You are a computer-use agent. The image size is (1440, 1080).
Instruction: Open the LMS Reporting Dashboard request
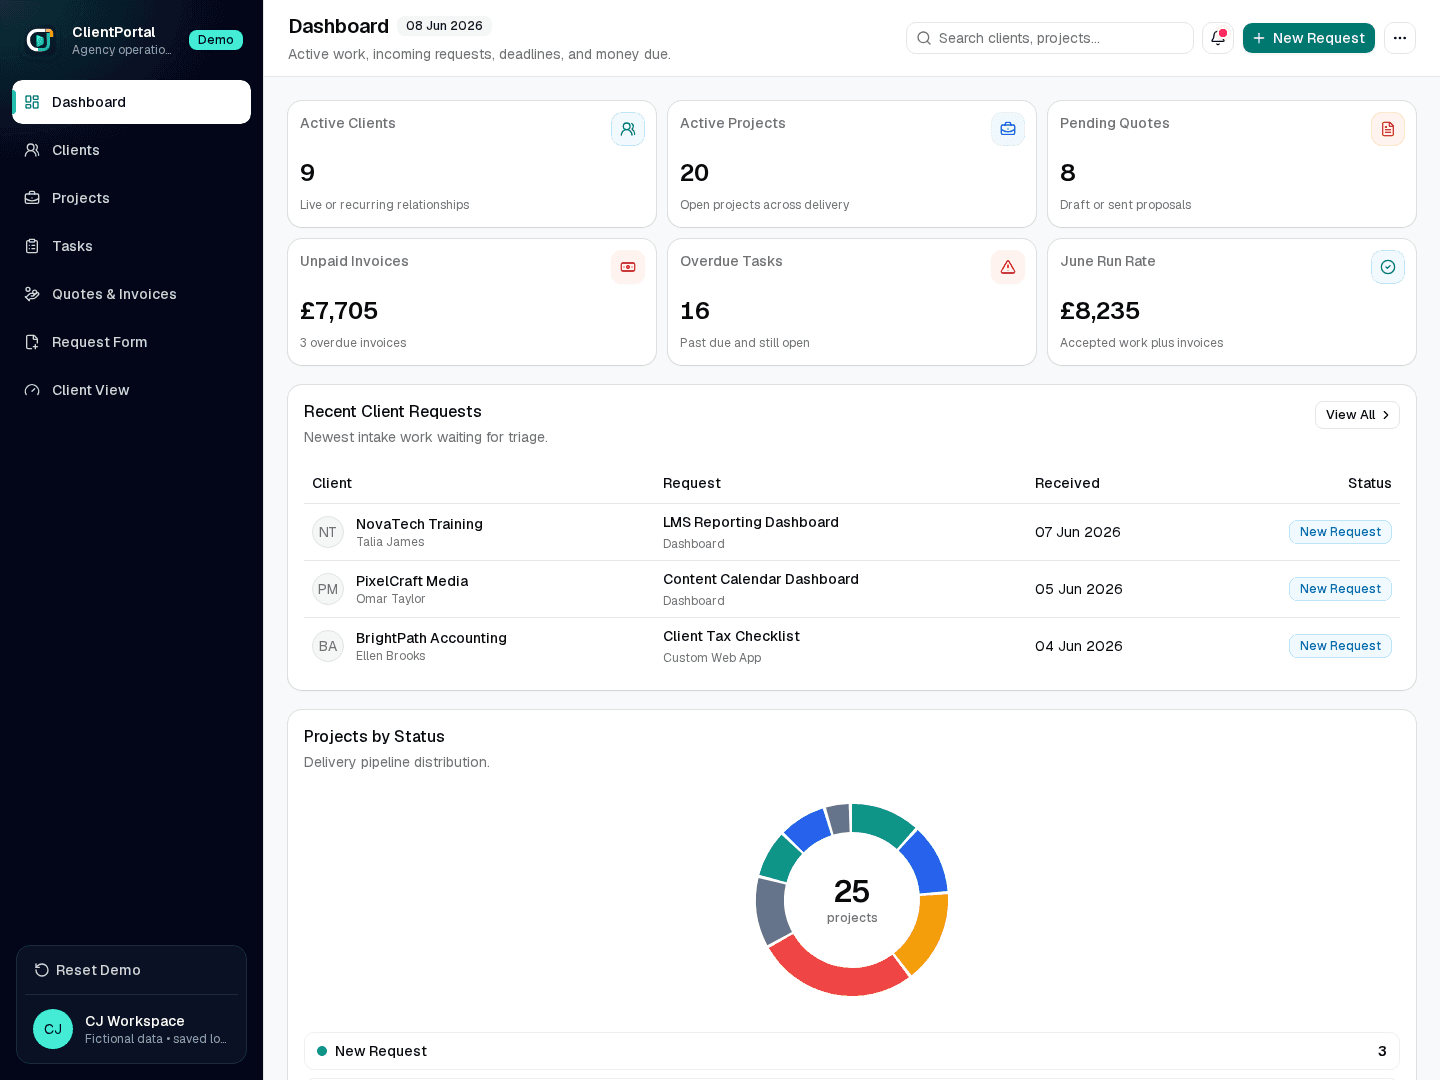(x=751, y=522)
